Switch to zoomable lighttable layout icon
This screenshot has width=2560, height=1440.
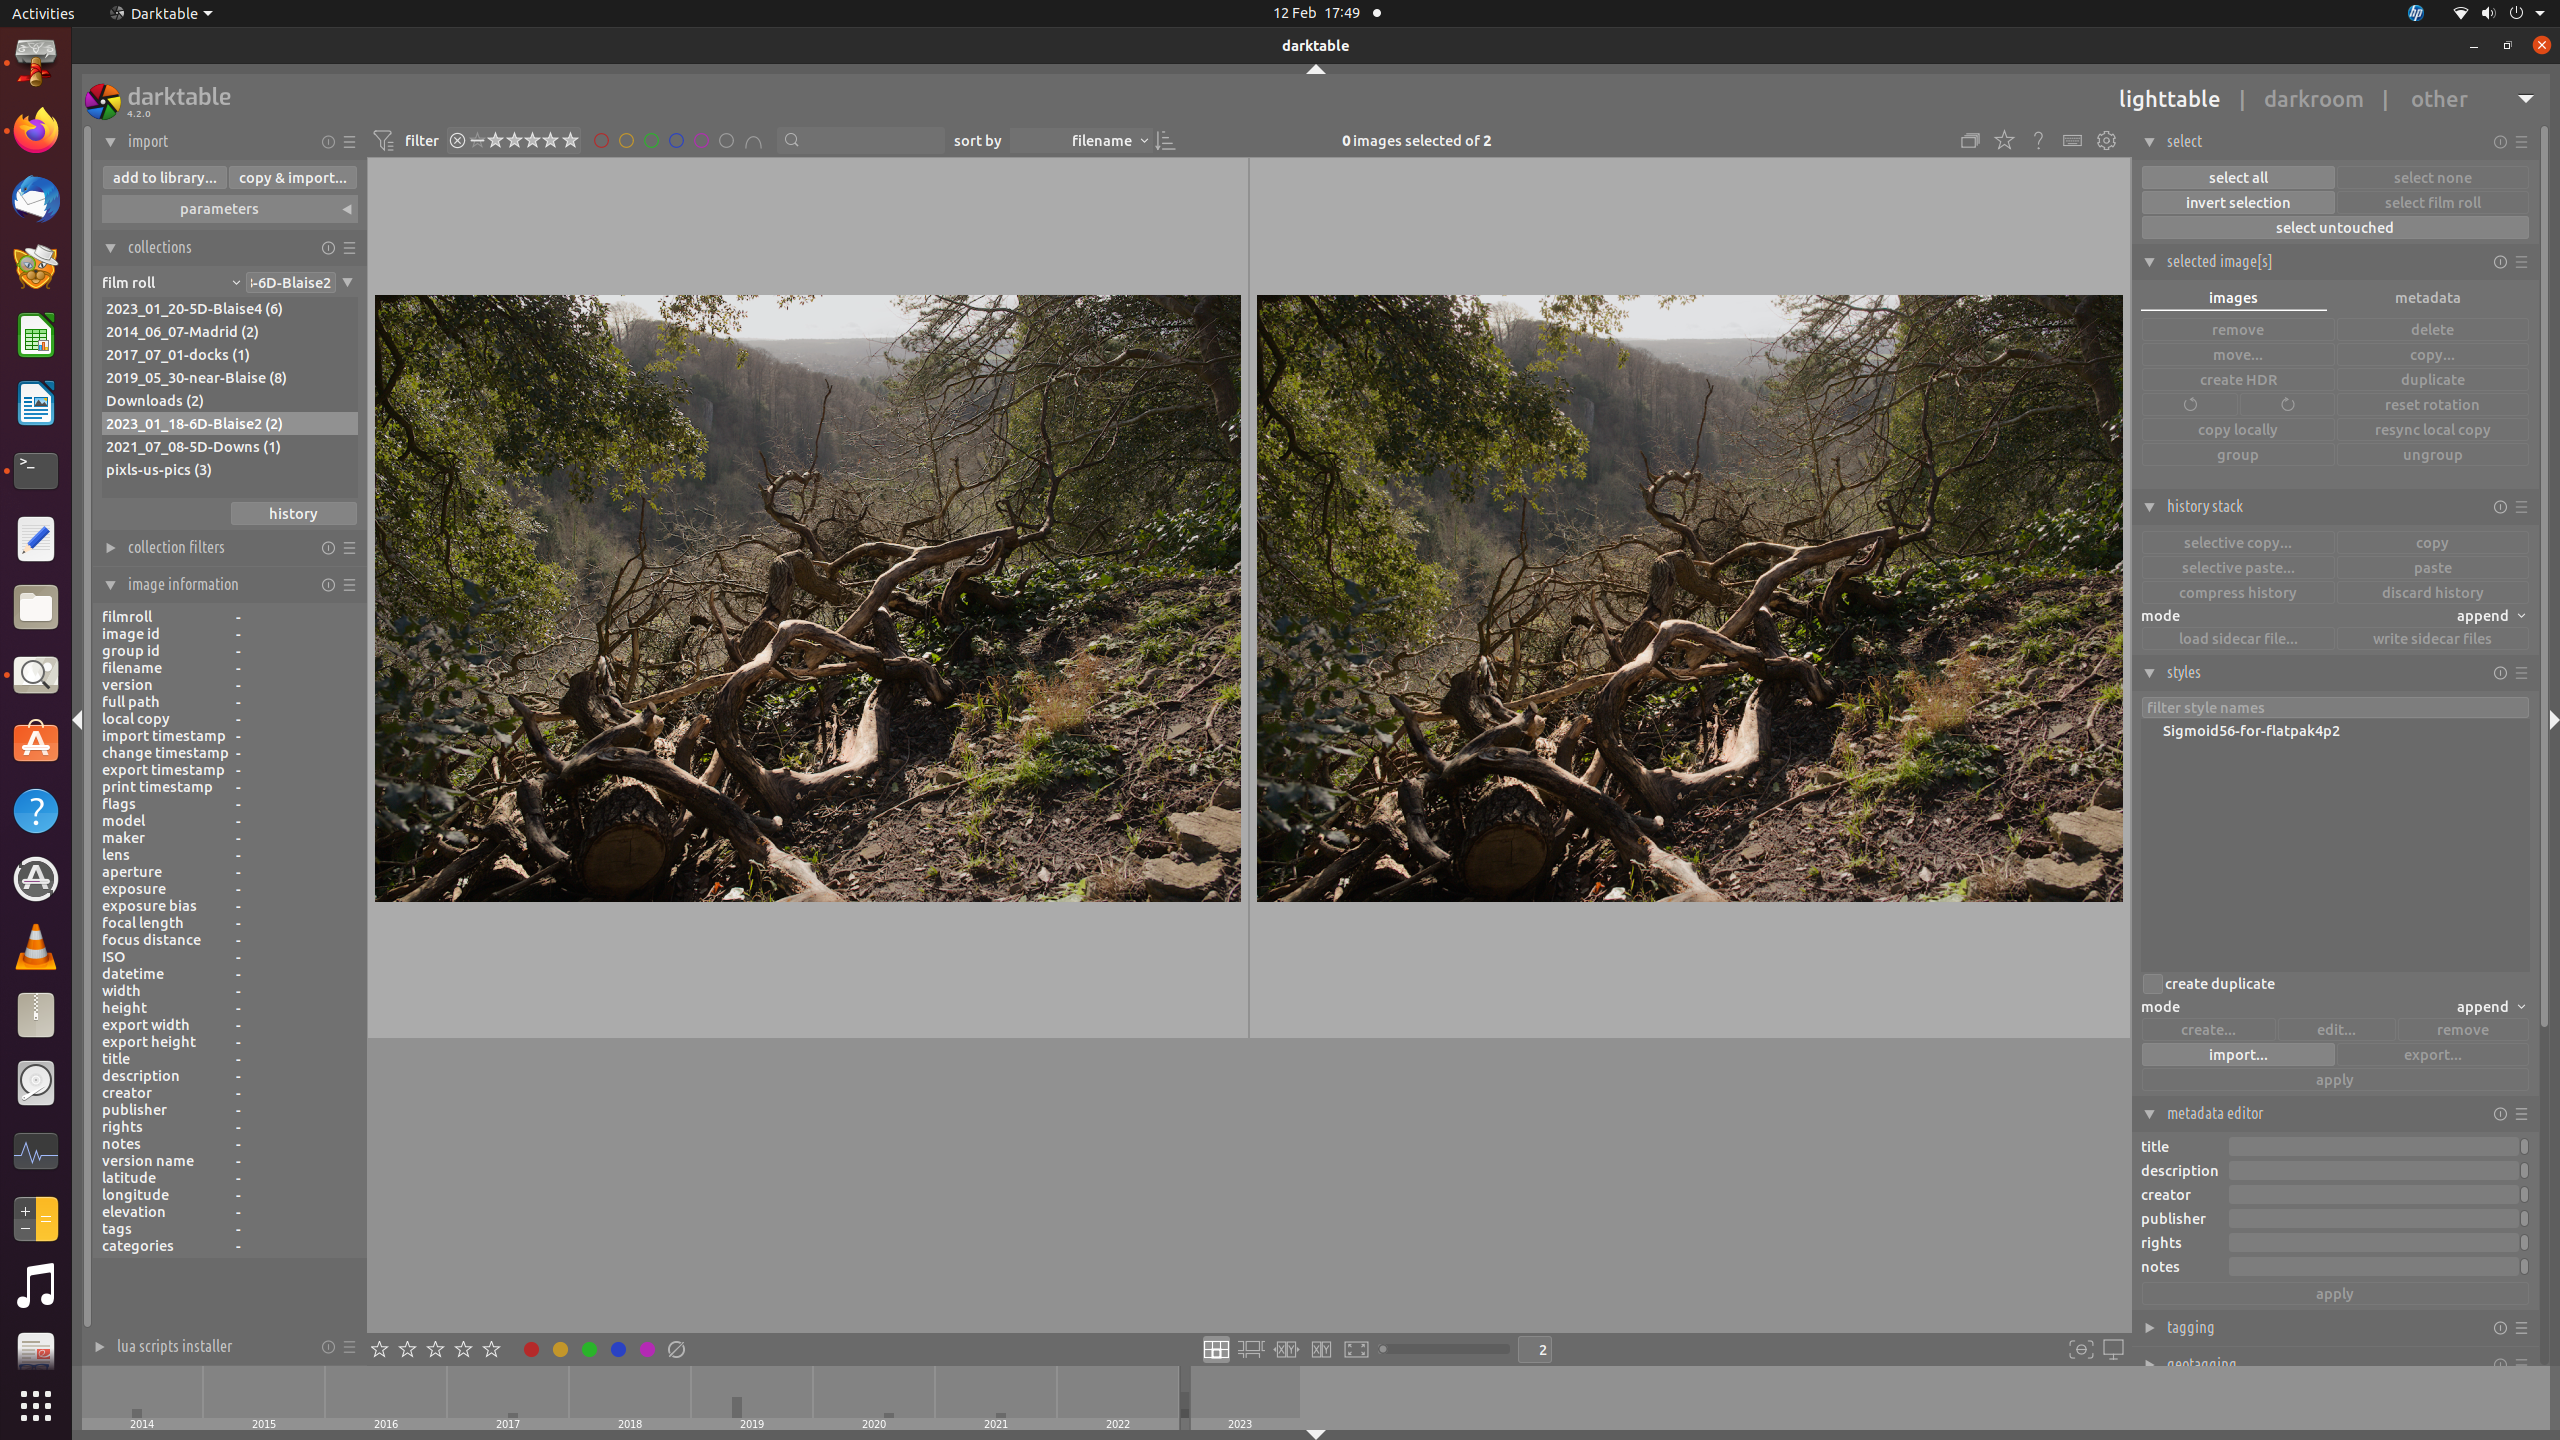point(1250,1349)
